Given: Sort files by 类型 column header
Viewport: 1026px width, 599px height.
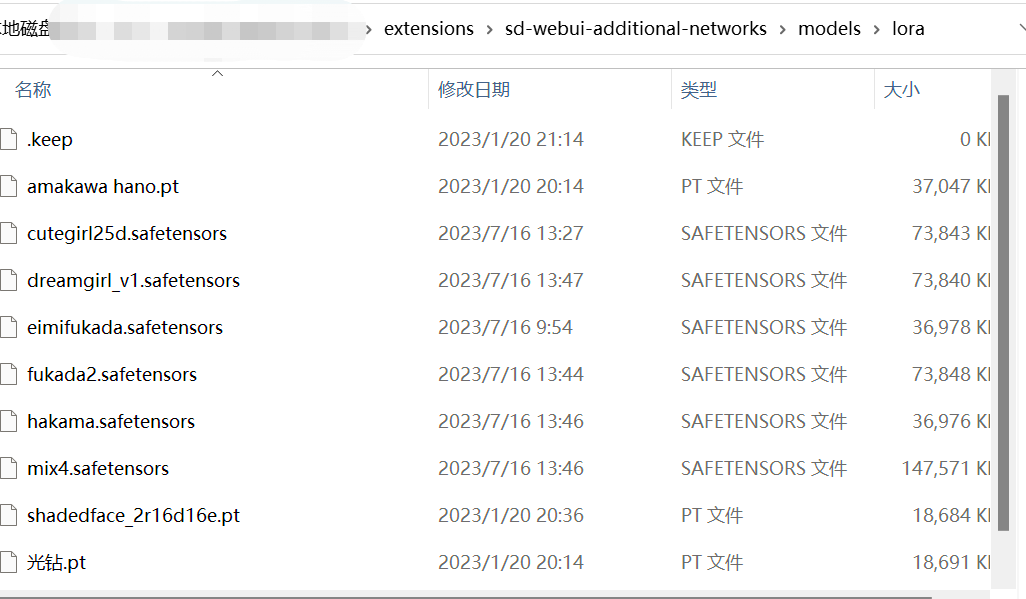Looking at the screenshot, I should pos(699,90).
